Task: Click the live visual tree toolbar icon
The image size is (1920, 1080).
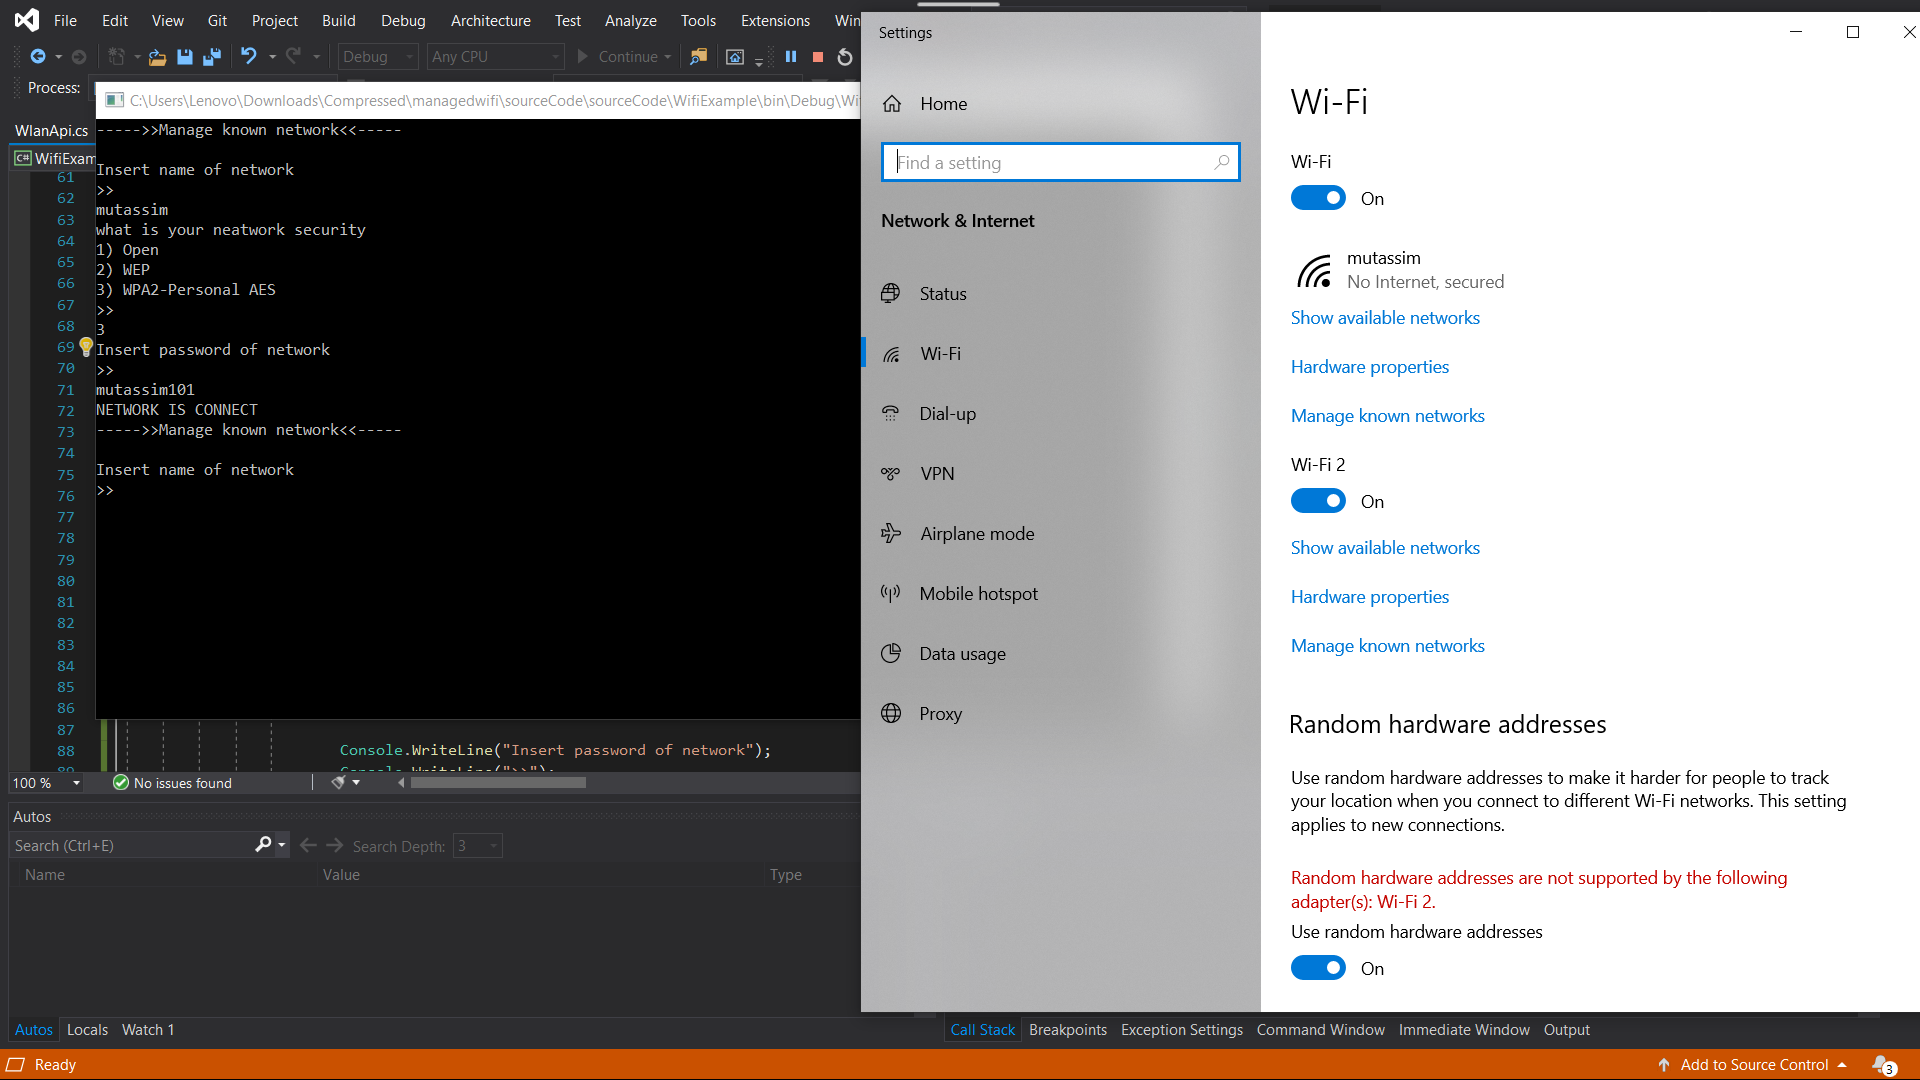Action: (x=735, y=57)
